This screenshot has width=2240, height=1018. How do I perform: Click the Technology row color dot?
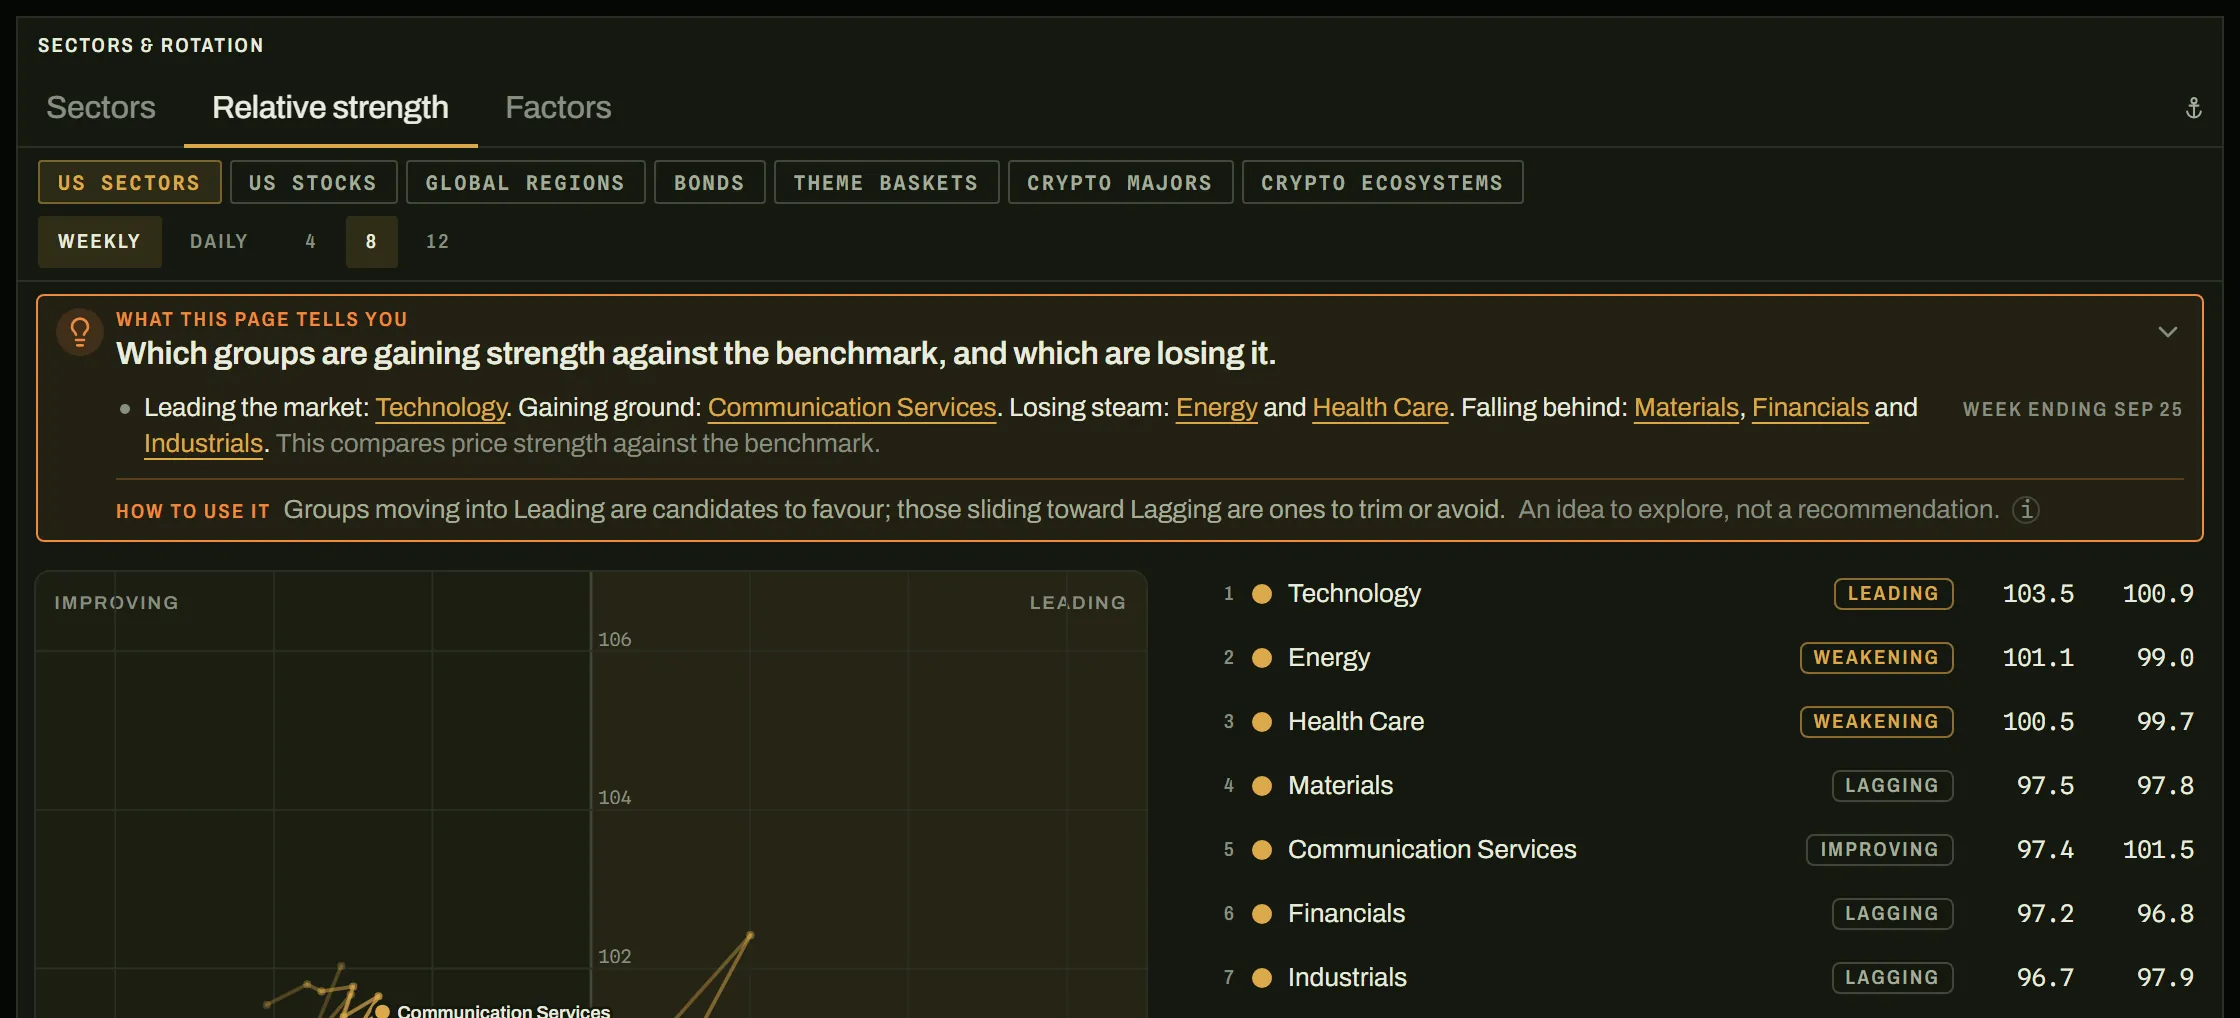tap(1262, 594)
